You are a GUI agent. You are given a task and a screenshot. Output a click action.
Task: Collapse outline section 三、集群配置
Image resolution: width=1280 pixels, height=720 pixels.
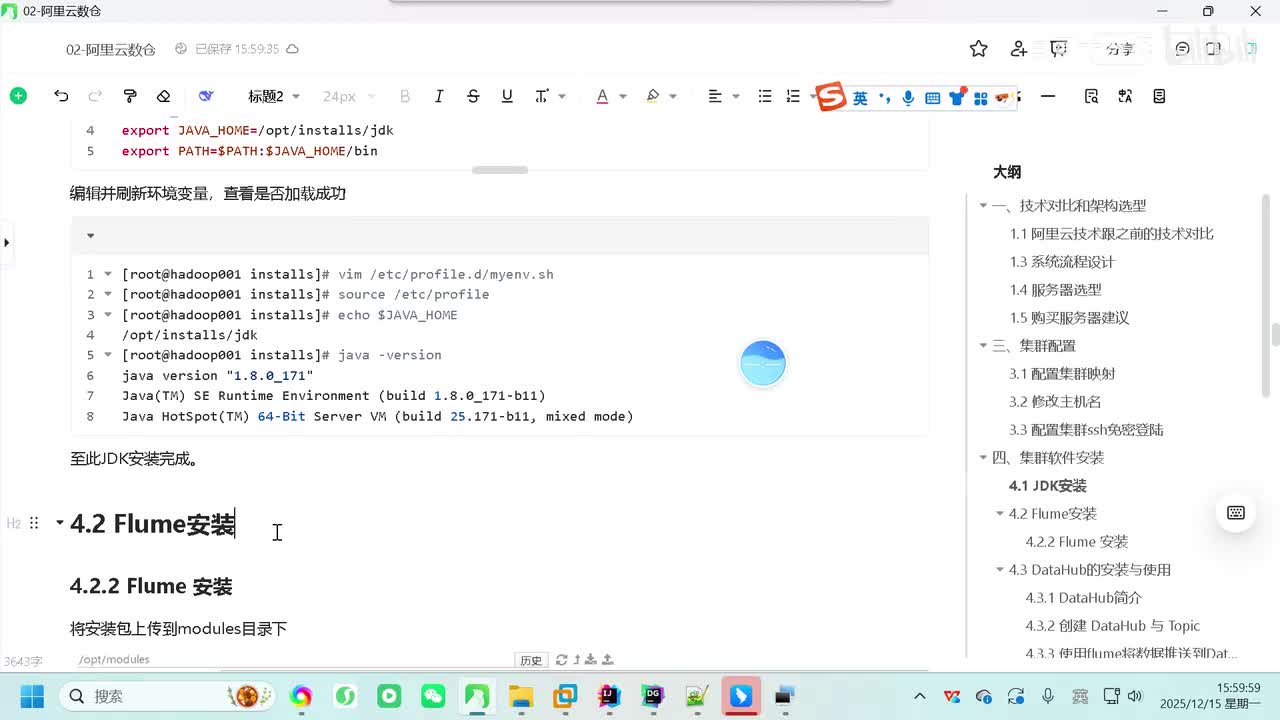coord(983,346)
